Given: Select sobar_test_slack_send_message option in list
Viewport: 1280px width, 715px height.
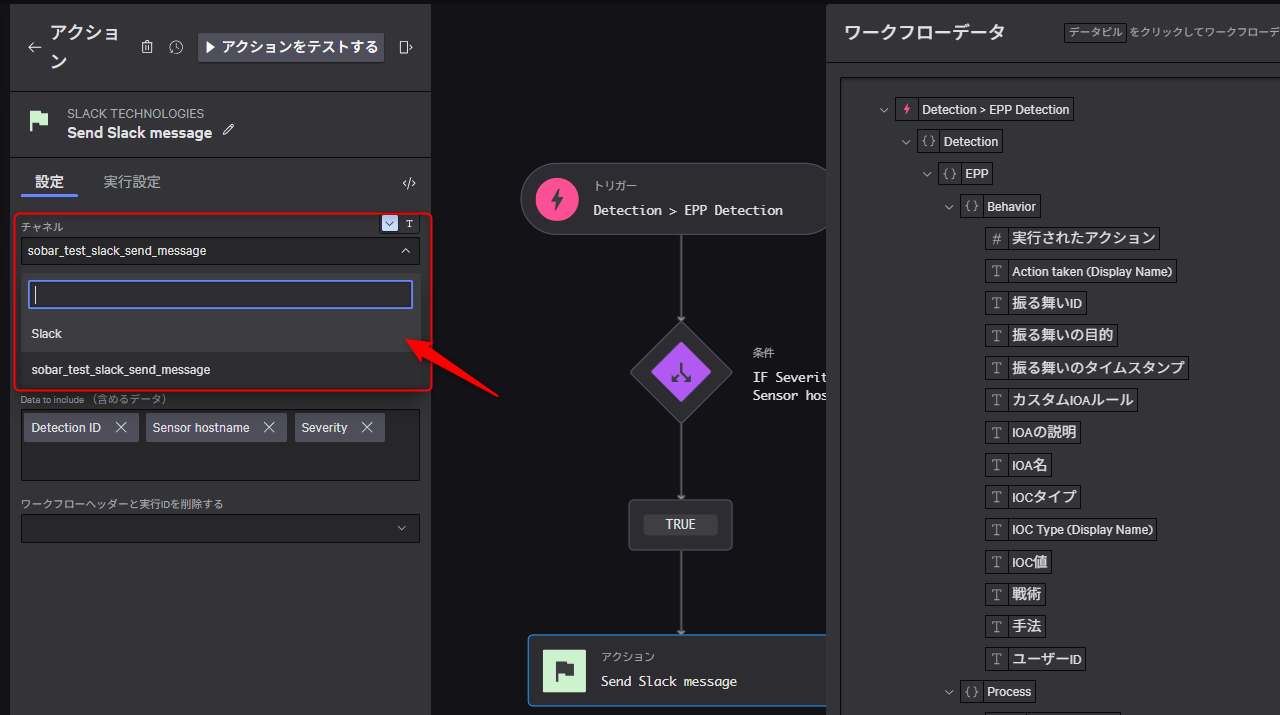Looking at the screenshot, I should coord(220,370).
